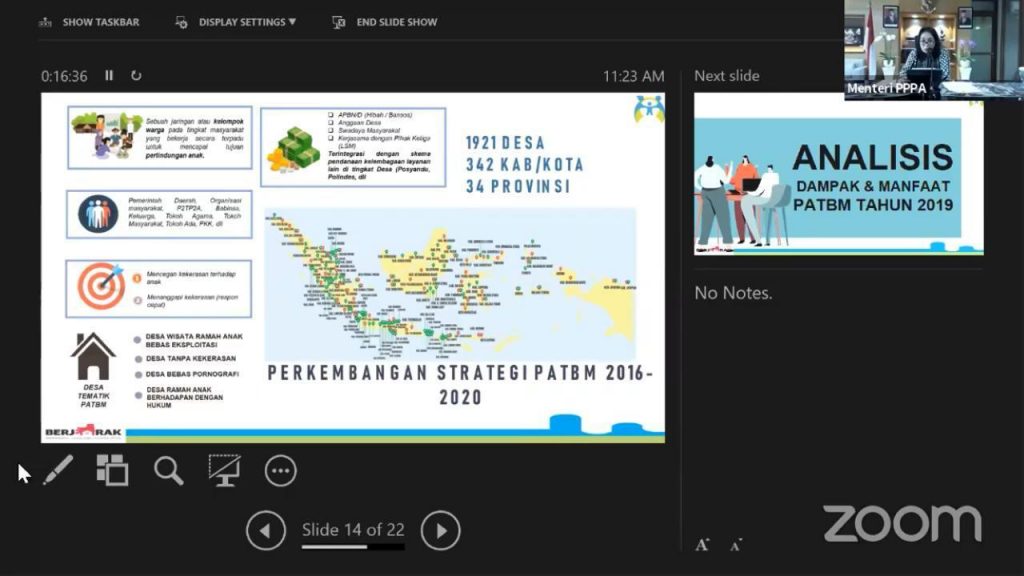Restart the elapsed timer
This screenshot has width=1024, height=576.
click(136, 76)
